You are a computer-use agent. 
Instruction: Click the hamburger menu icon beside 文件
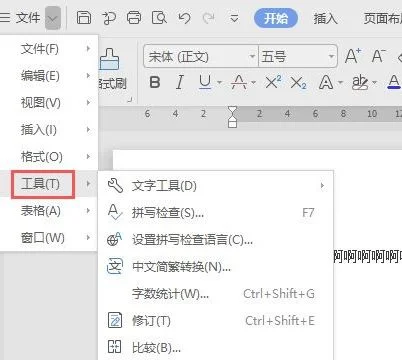coord(5,18)
